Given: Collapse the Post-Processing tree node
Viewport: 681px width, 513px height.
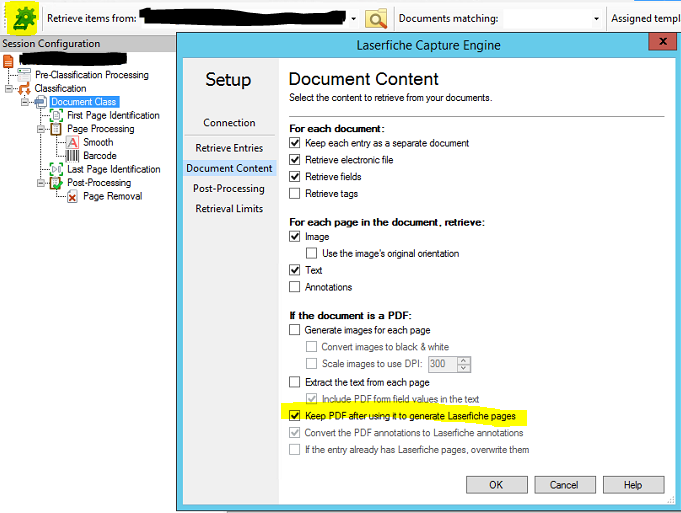Looking at the screenshot, I should (x=41, y=183).
